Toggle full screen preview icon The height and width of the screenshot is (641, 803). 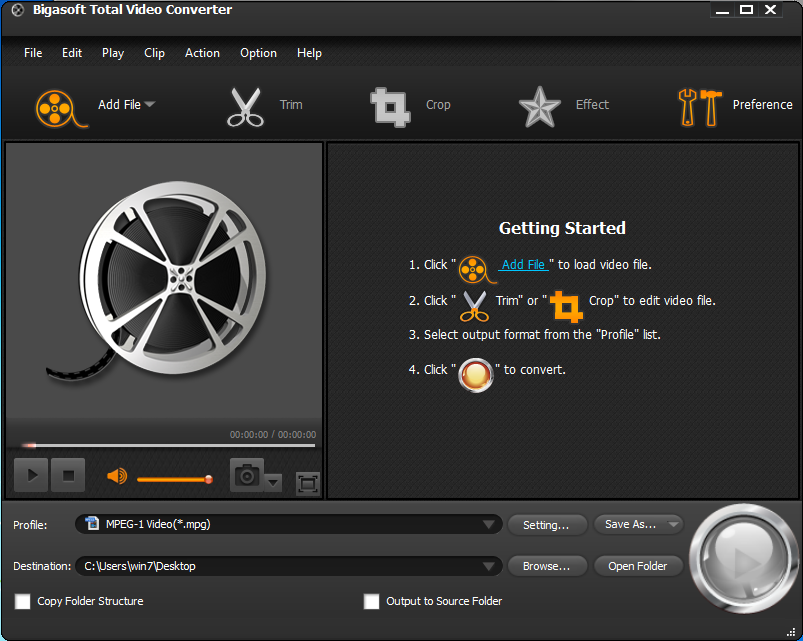[x=307, y=484]
